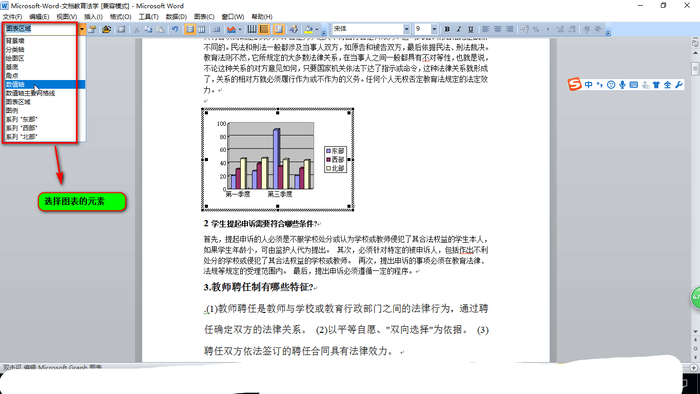Open the 格式(O) menu
The image size is (700, 394).
click(121, 17)
